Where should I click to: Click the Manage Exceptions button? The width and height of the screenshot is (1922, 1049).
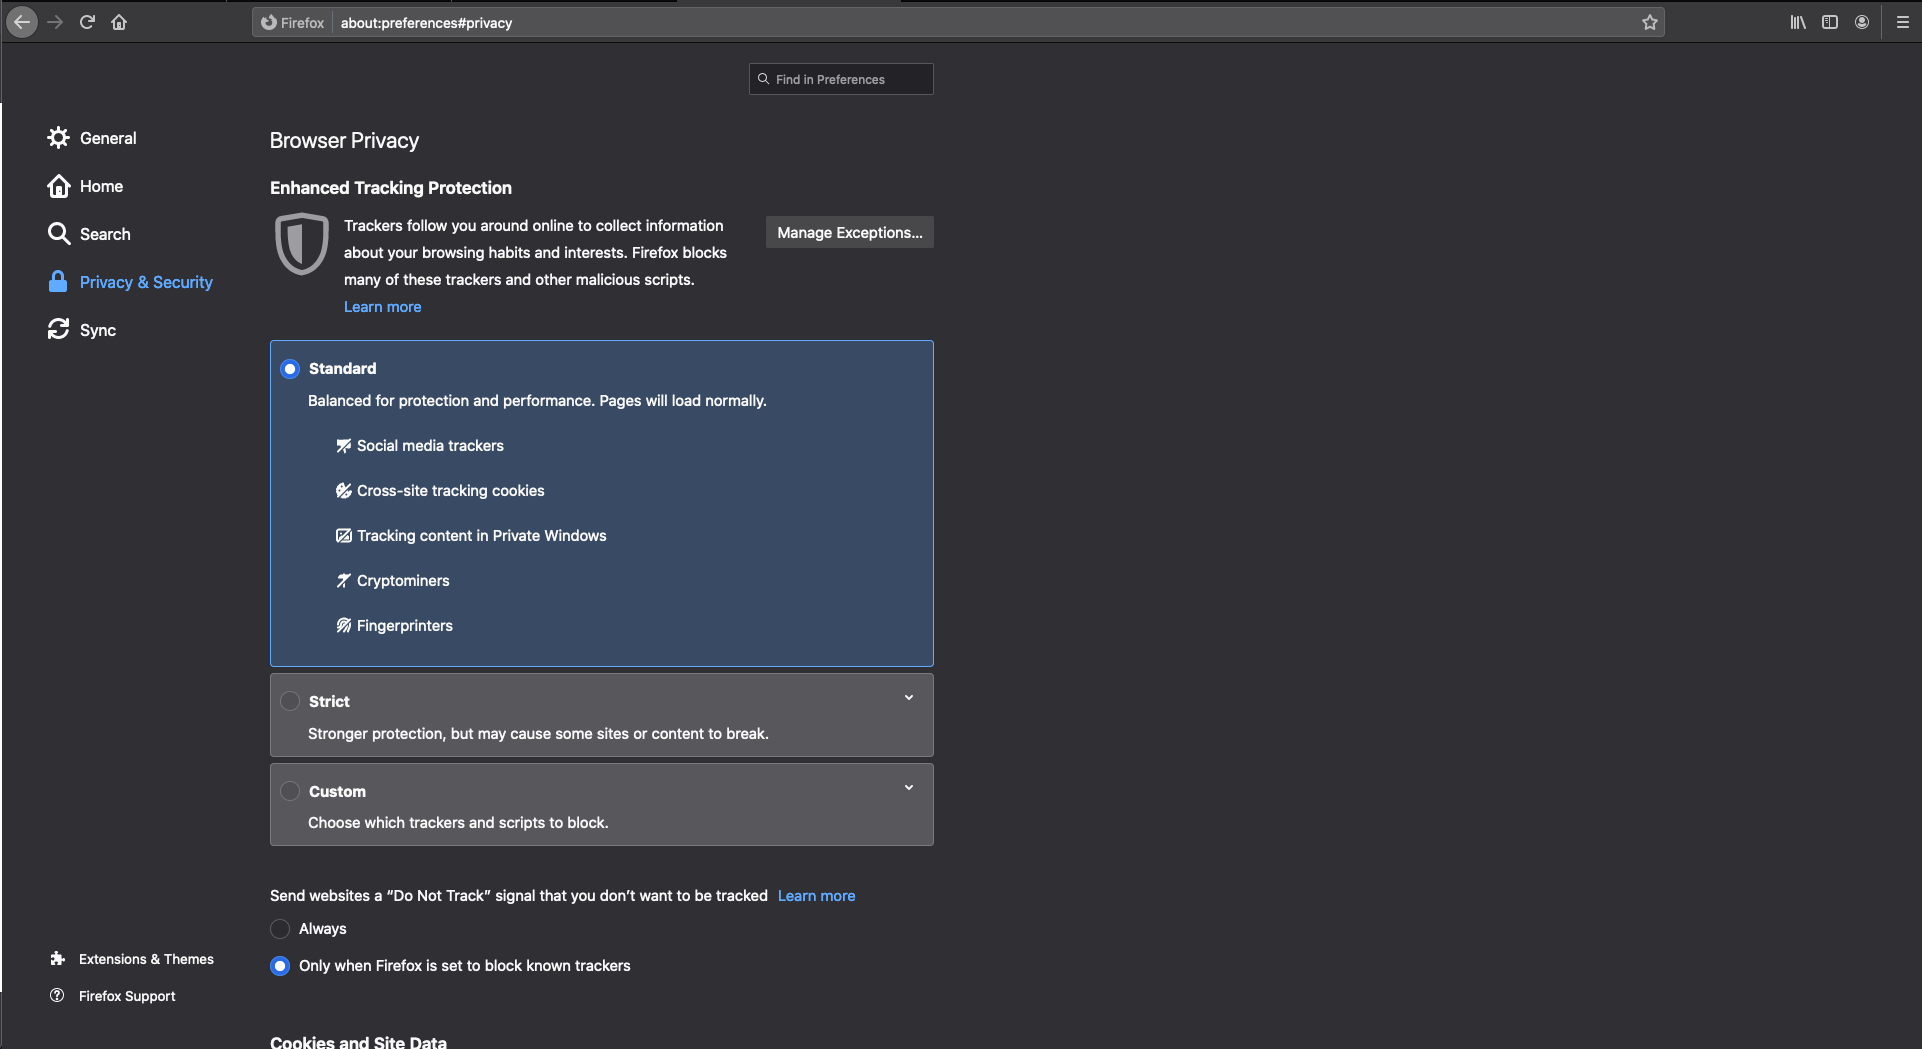(x=850, y=232)
